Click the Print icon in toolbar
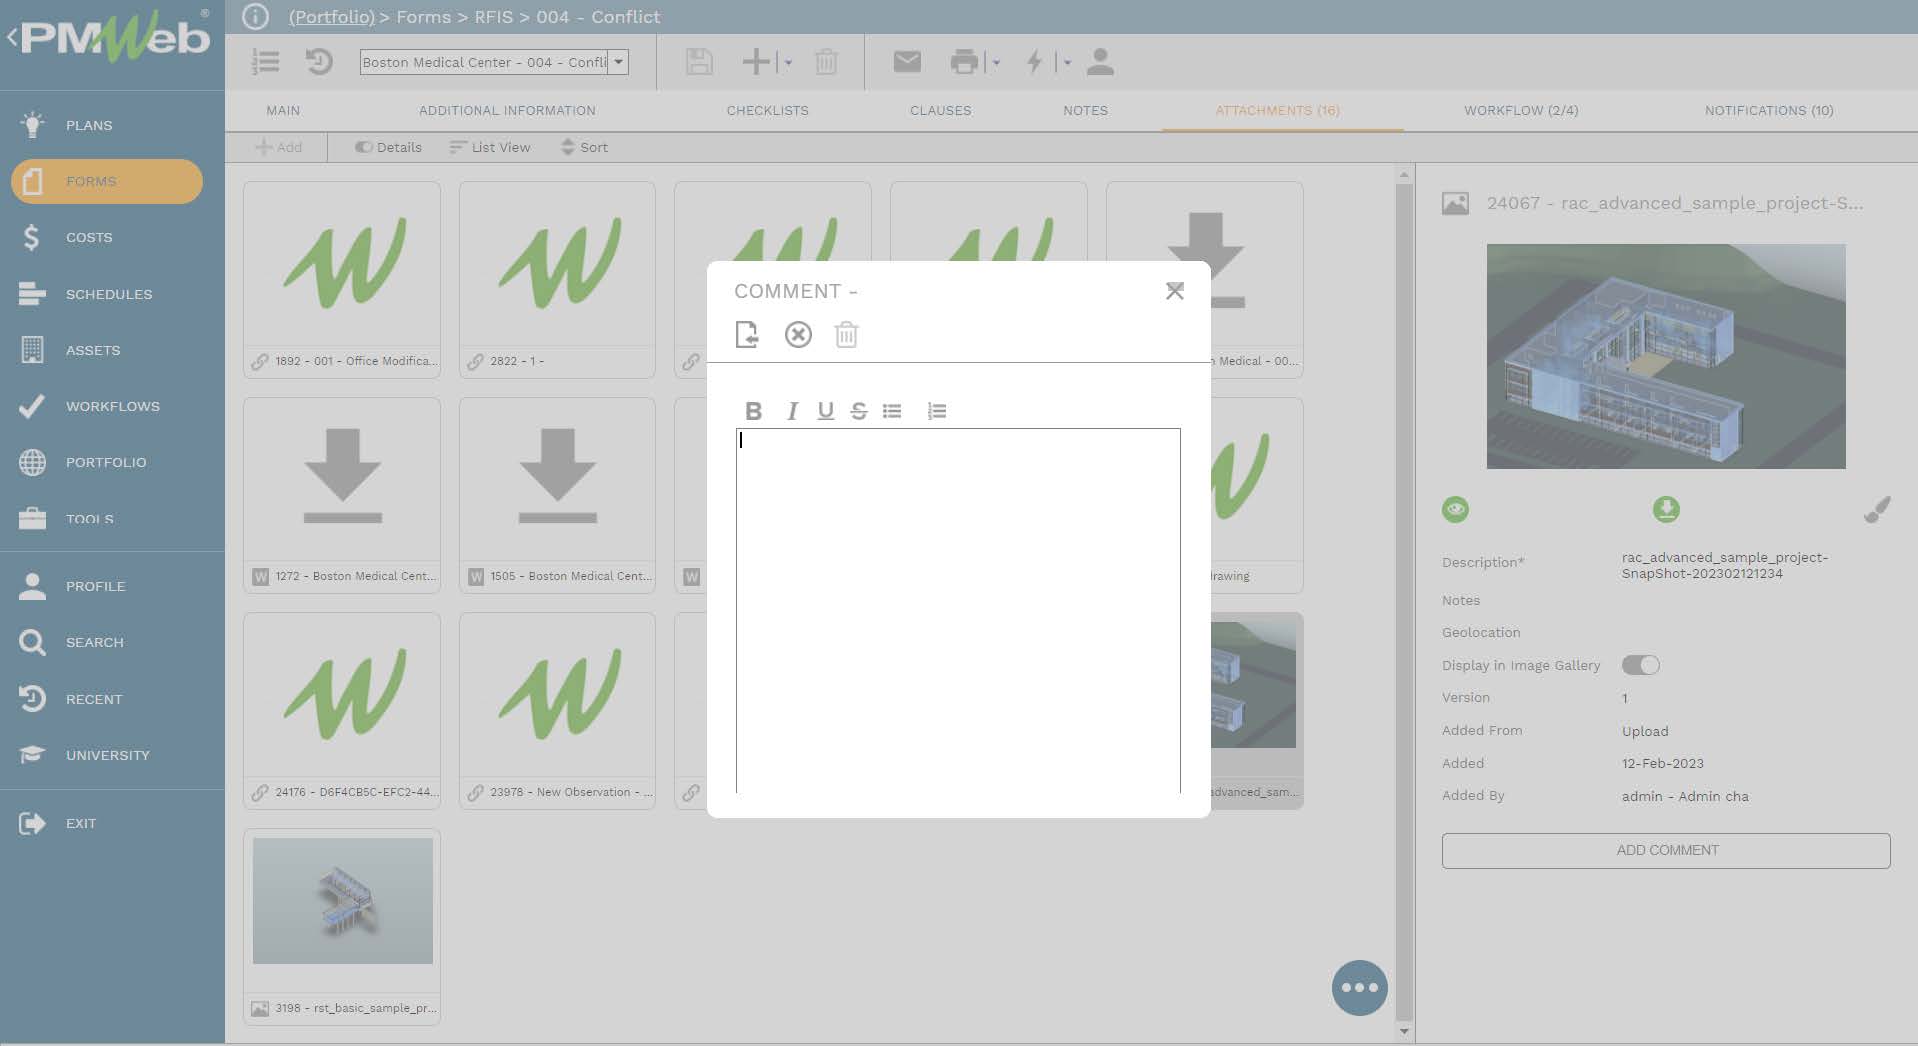Screen dimensions: 1918x1046 click(964, 62)
